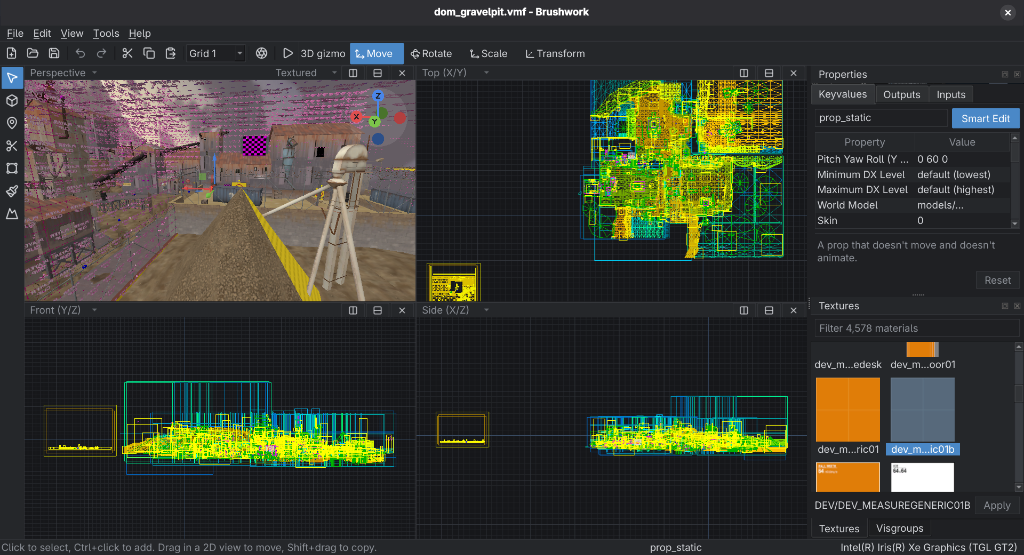Split the Top (X/Y) view horizontally
The height and width of the screenshot is (555, 1024).
[769, 73]
